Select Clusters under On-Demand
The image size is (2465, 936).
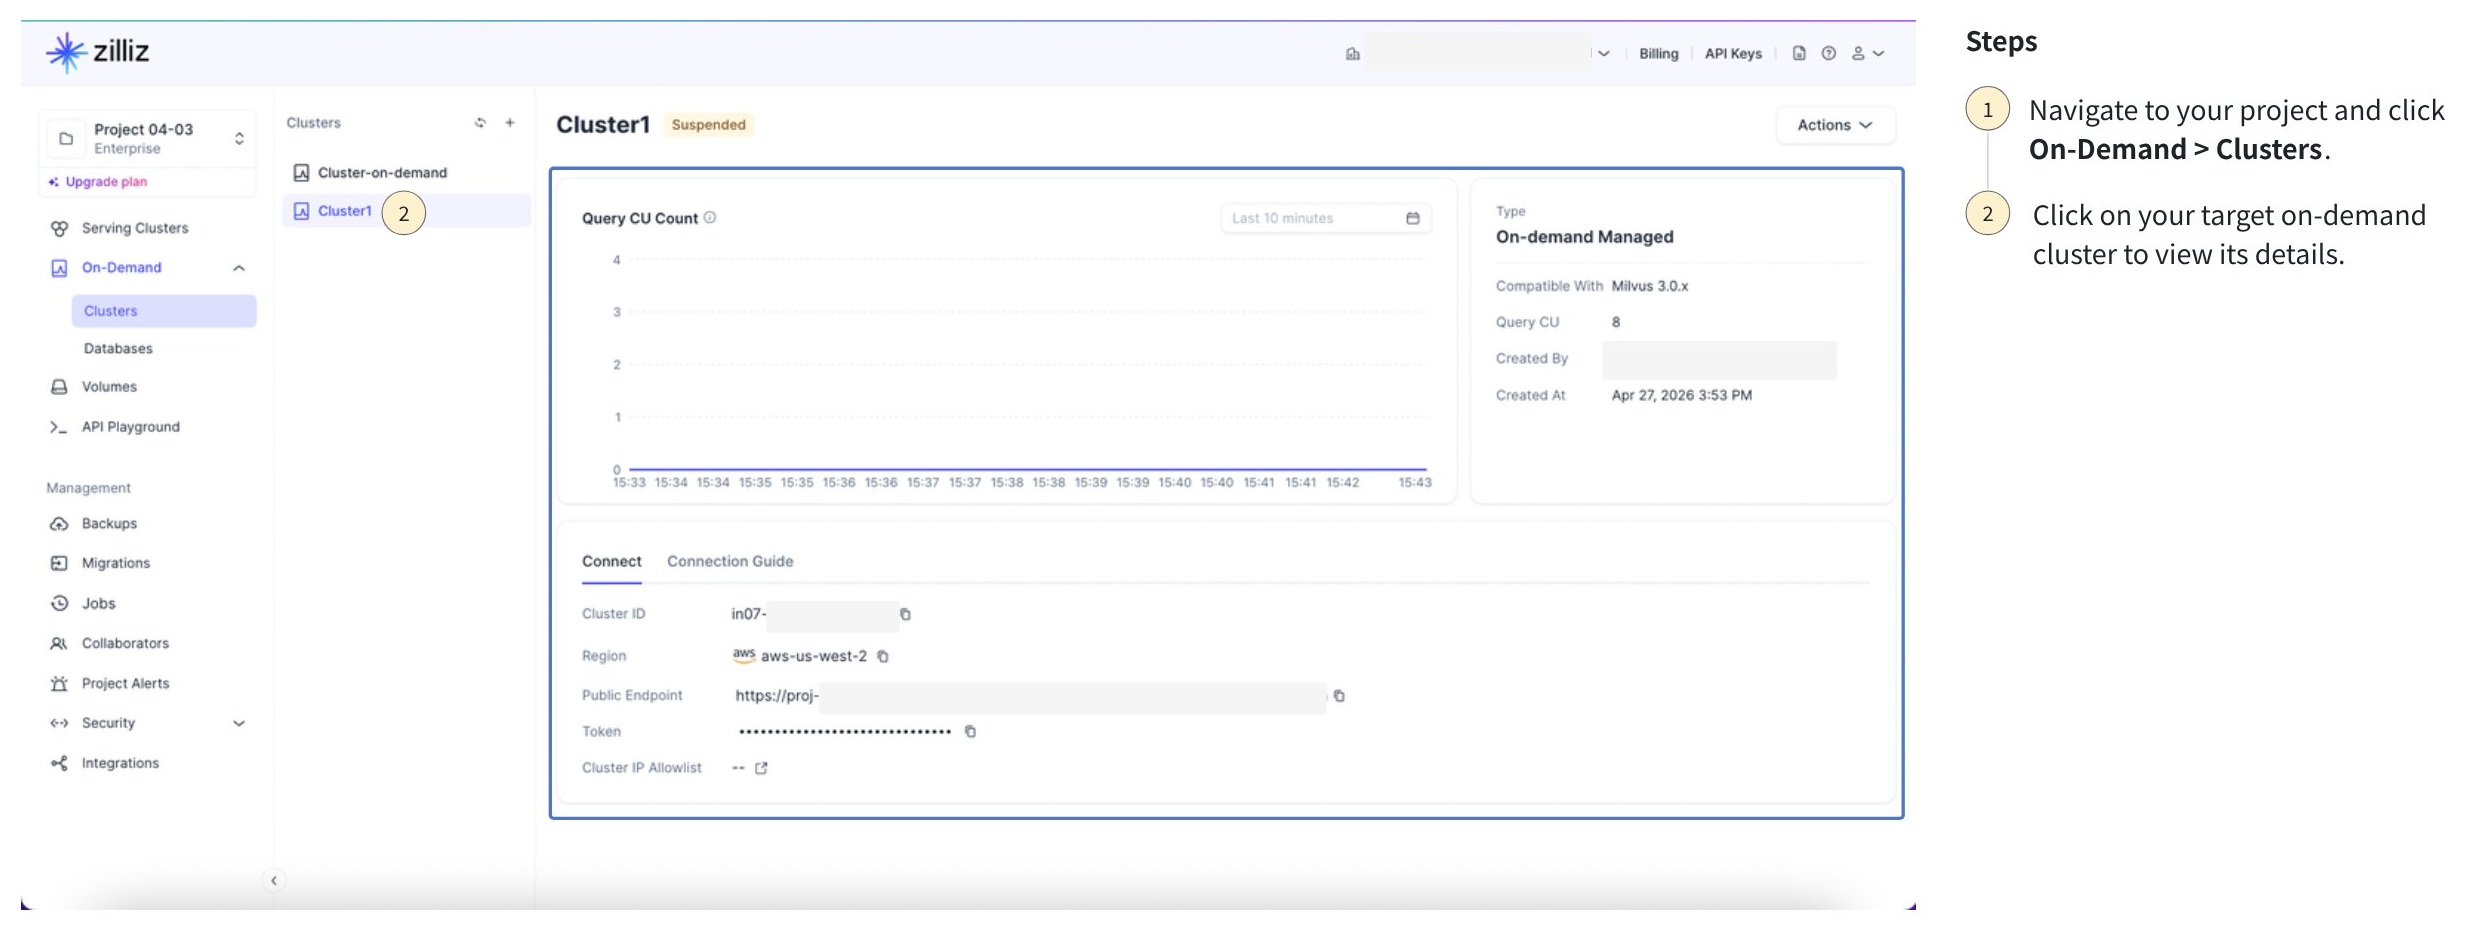point(164,311)
